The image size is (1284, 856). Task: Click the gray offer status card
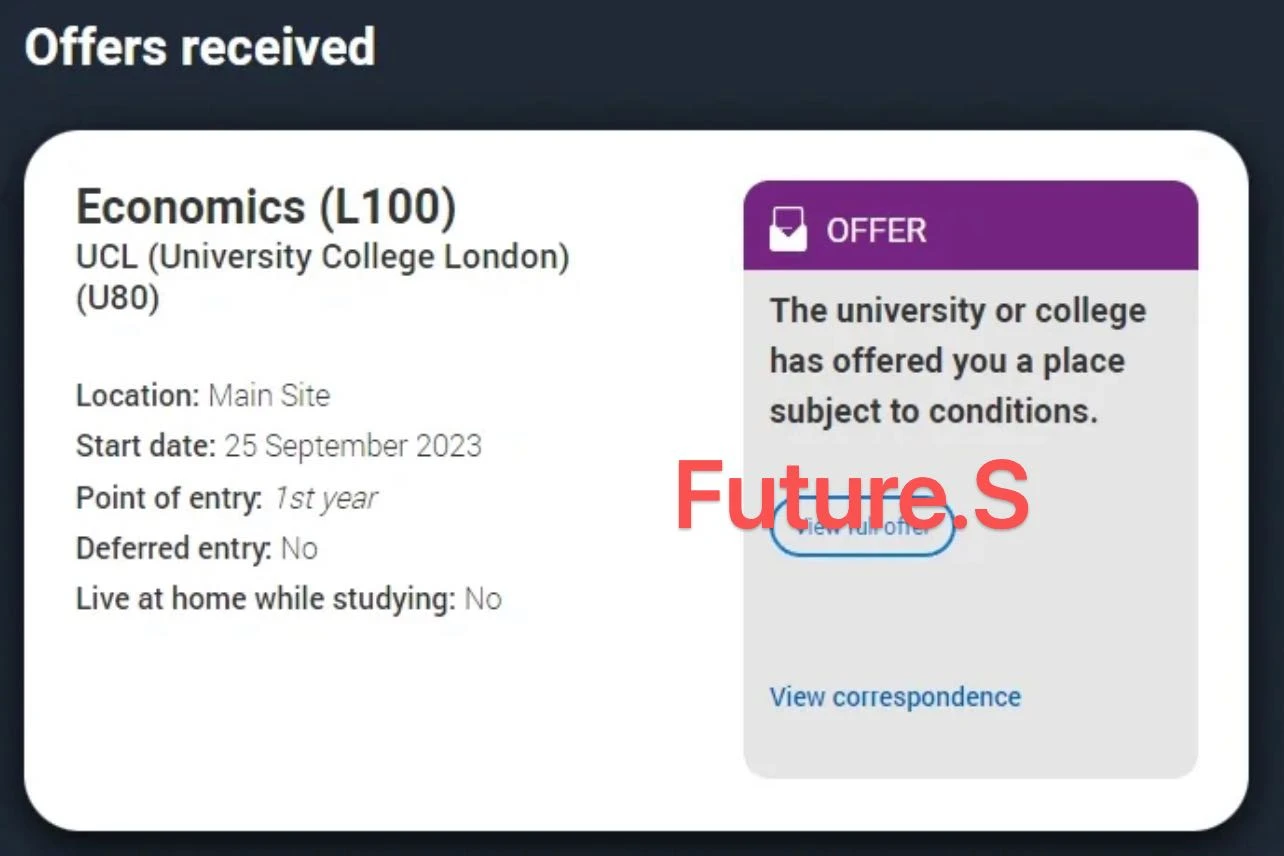tap(970, 620)
